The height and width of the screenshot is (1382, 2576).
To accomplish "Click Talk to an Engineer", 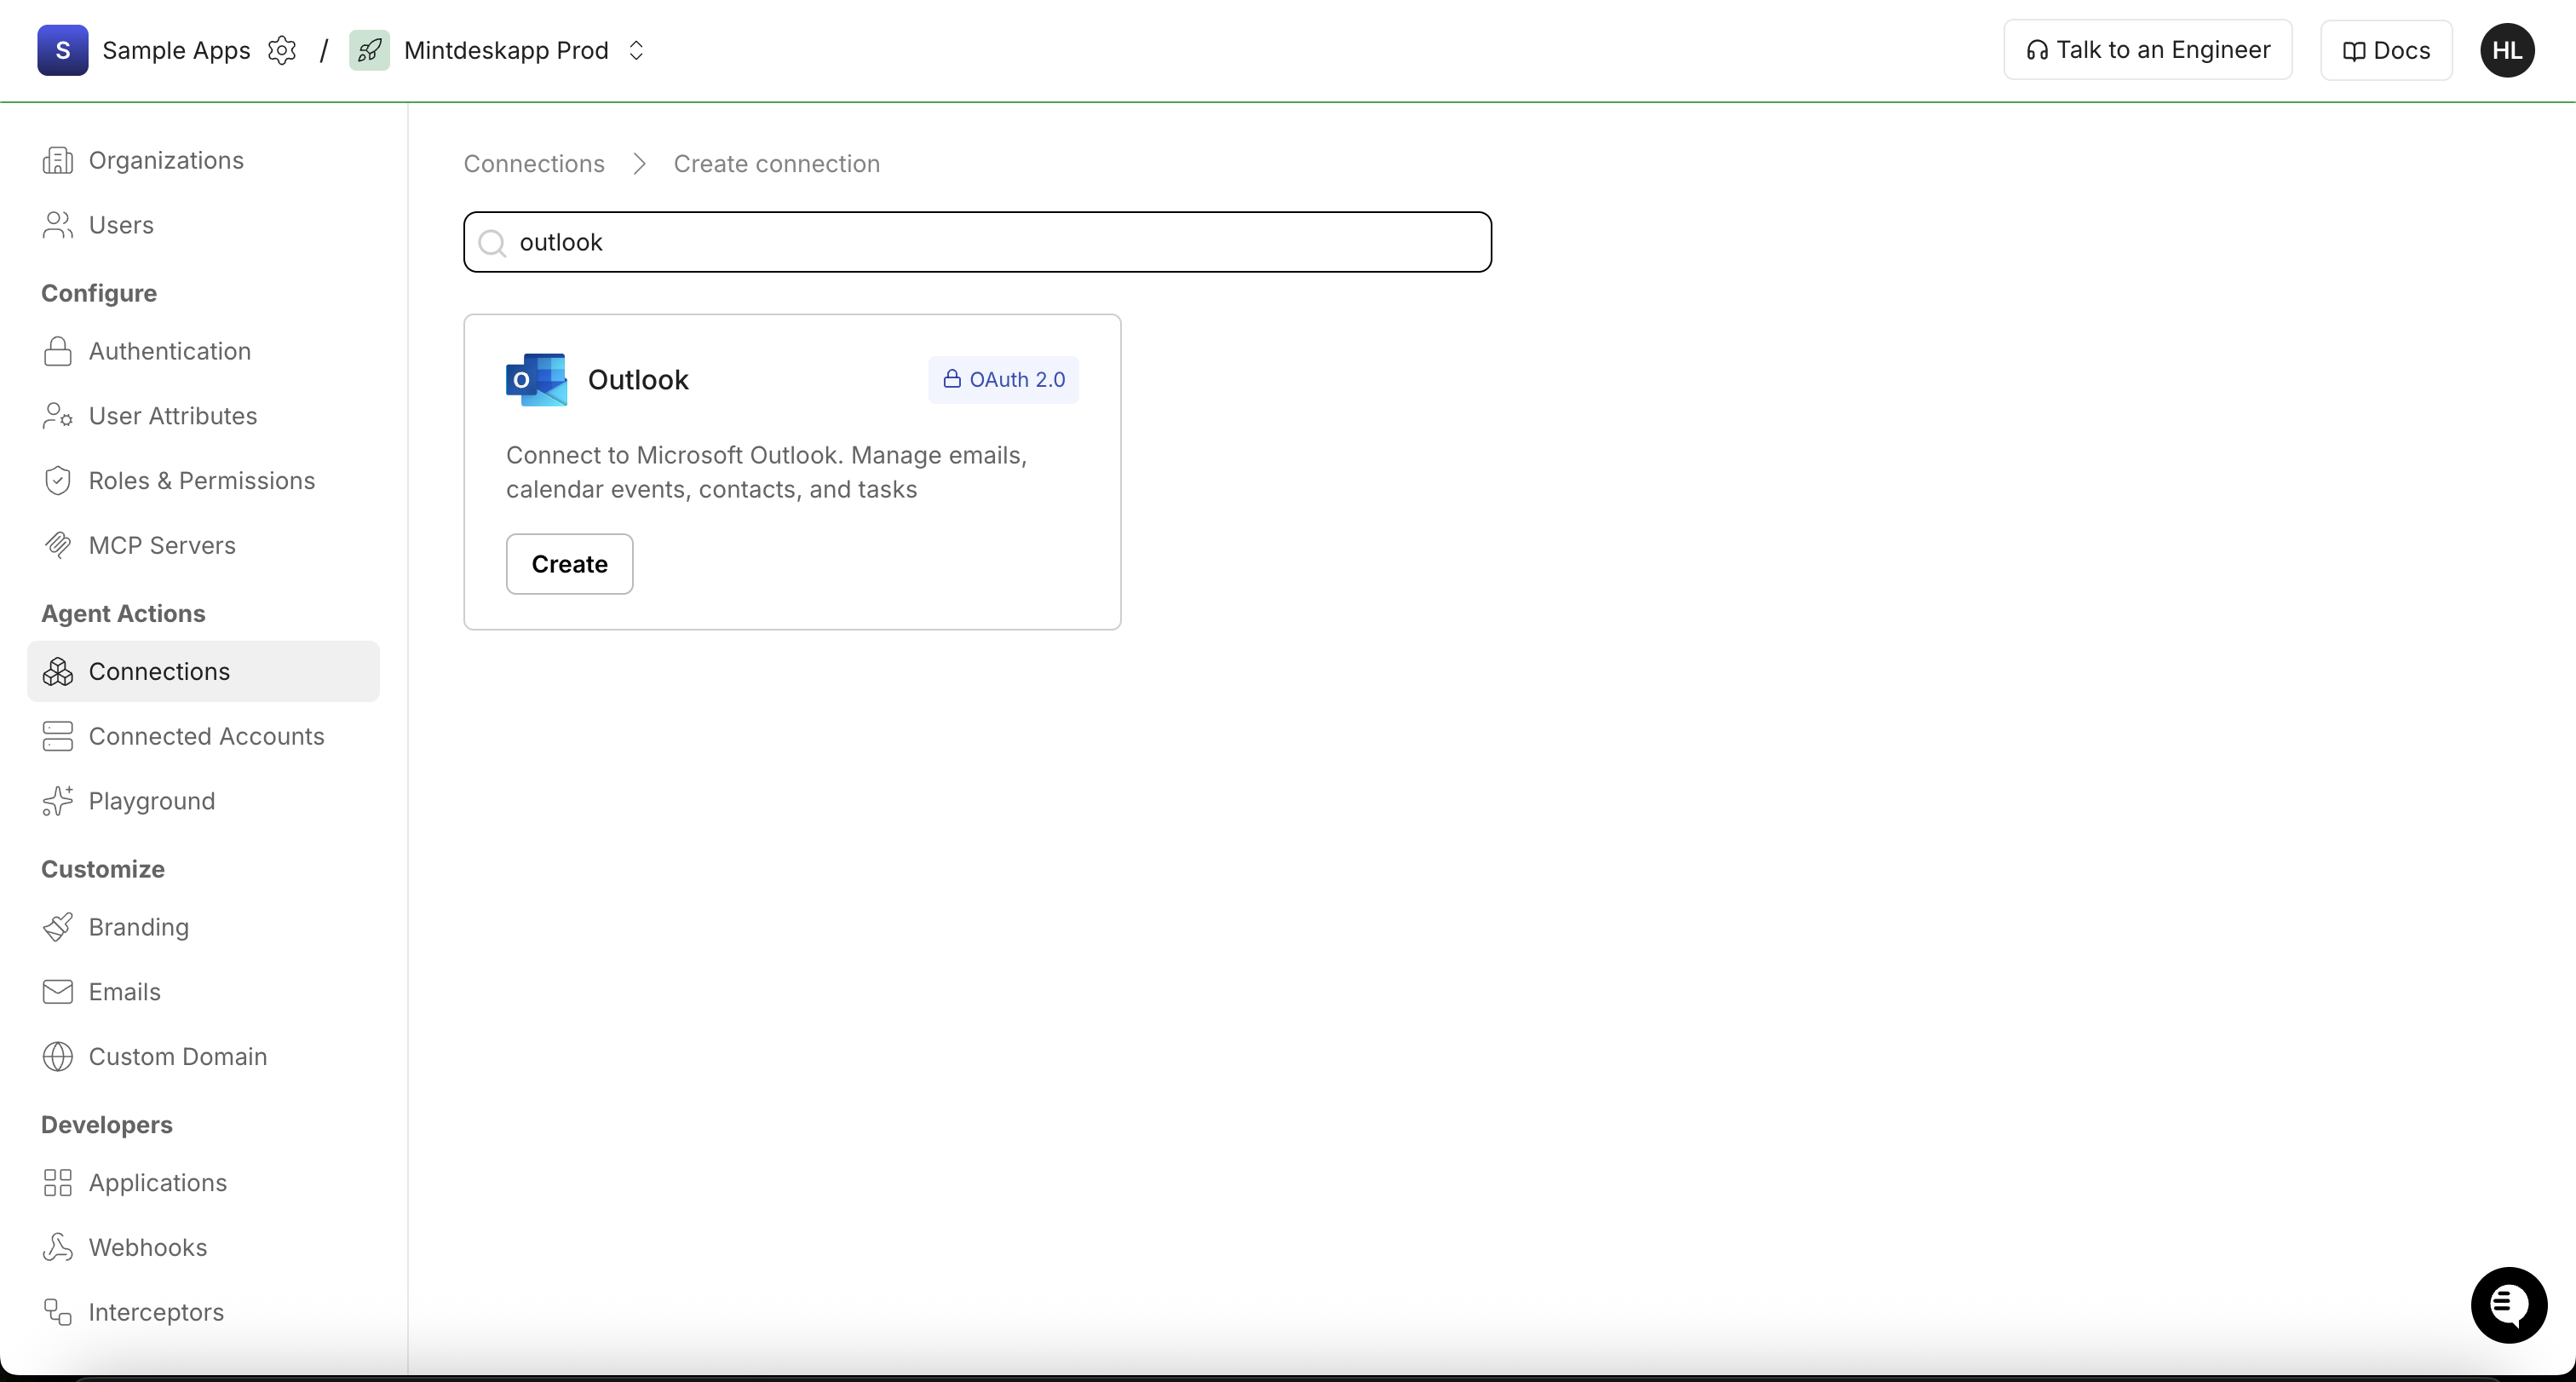I will click(x=2147, y=49).
